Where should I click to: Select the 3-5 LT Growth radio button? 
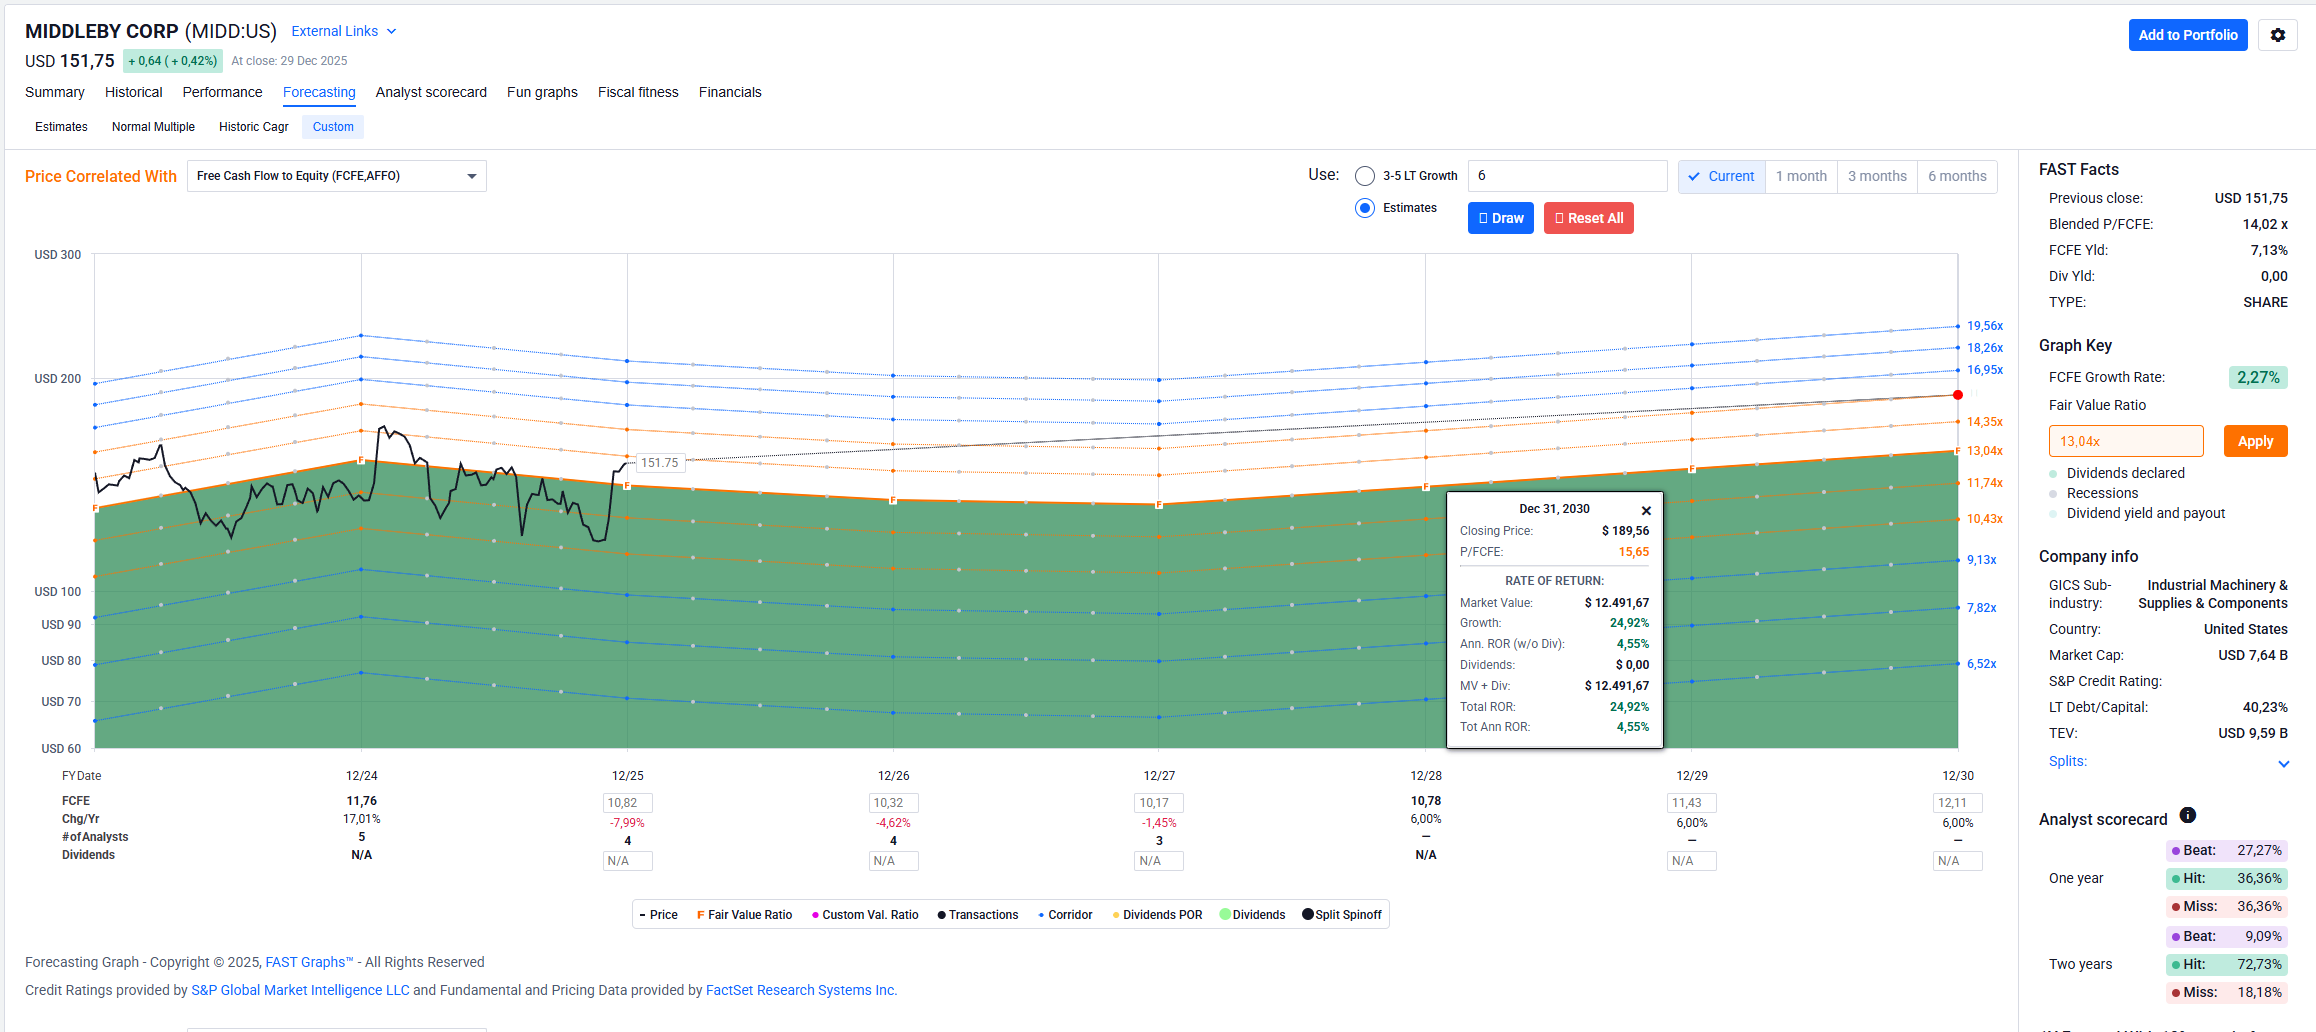tap(1365, 176)
